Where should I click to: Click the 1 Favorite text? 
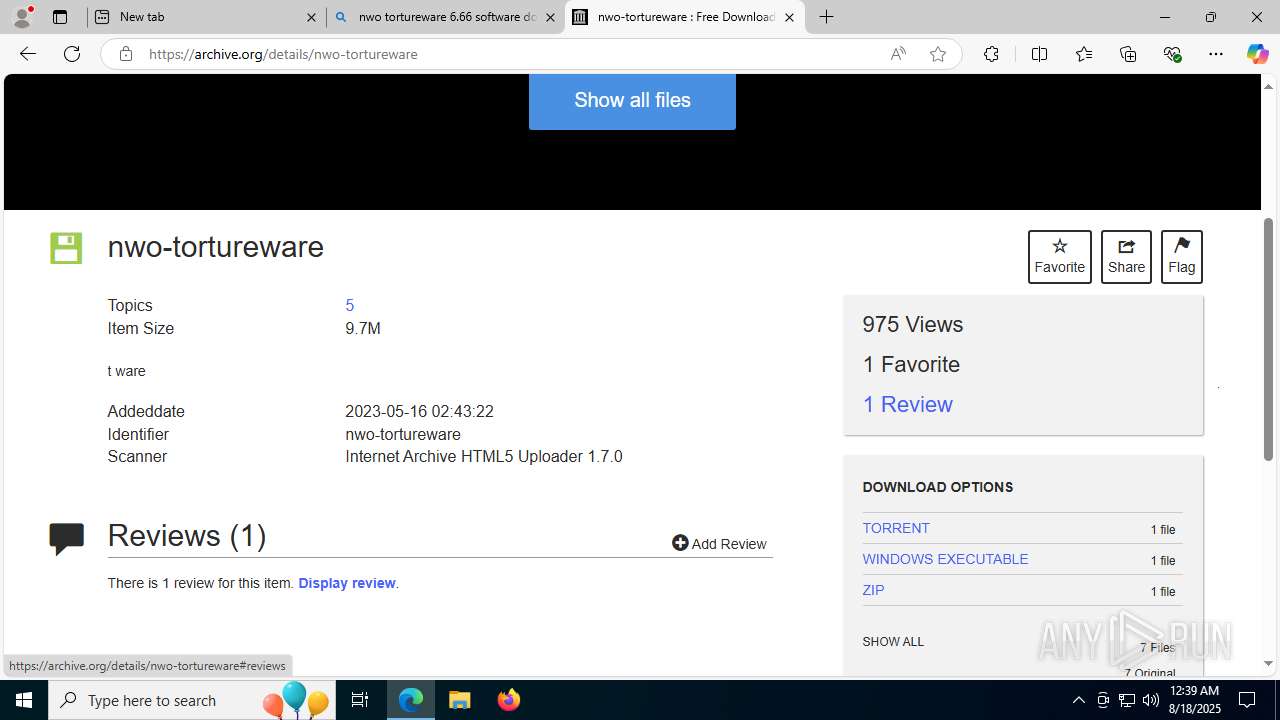click(x=911, y=364)
